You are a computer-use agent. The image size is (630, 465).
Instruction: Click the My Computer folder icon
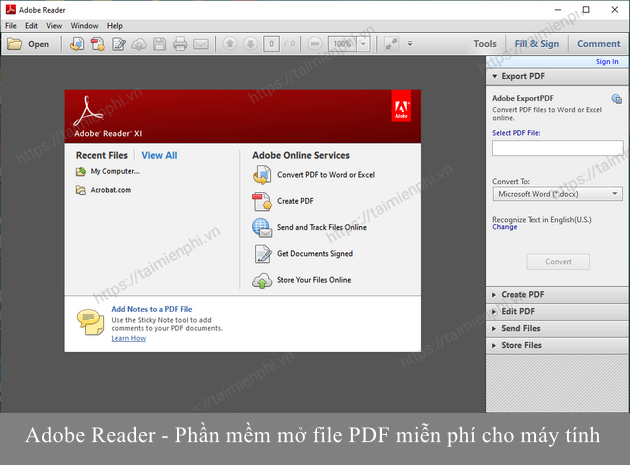[81, 172]
